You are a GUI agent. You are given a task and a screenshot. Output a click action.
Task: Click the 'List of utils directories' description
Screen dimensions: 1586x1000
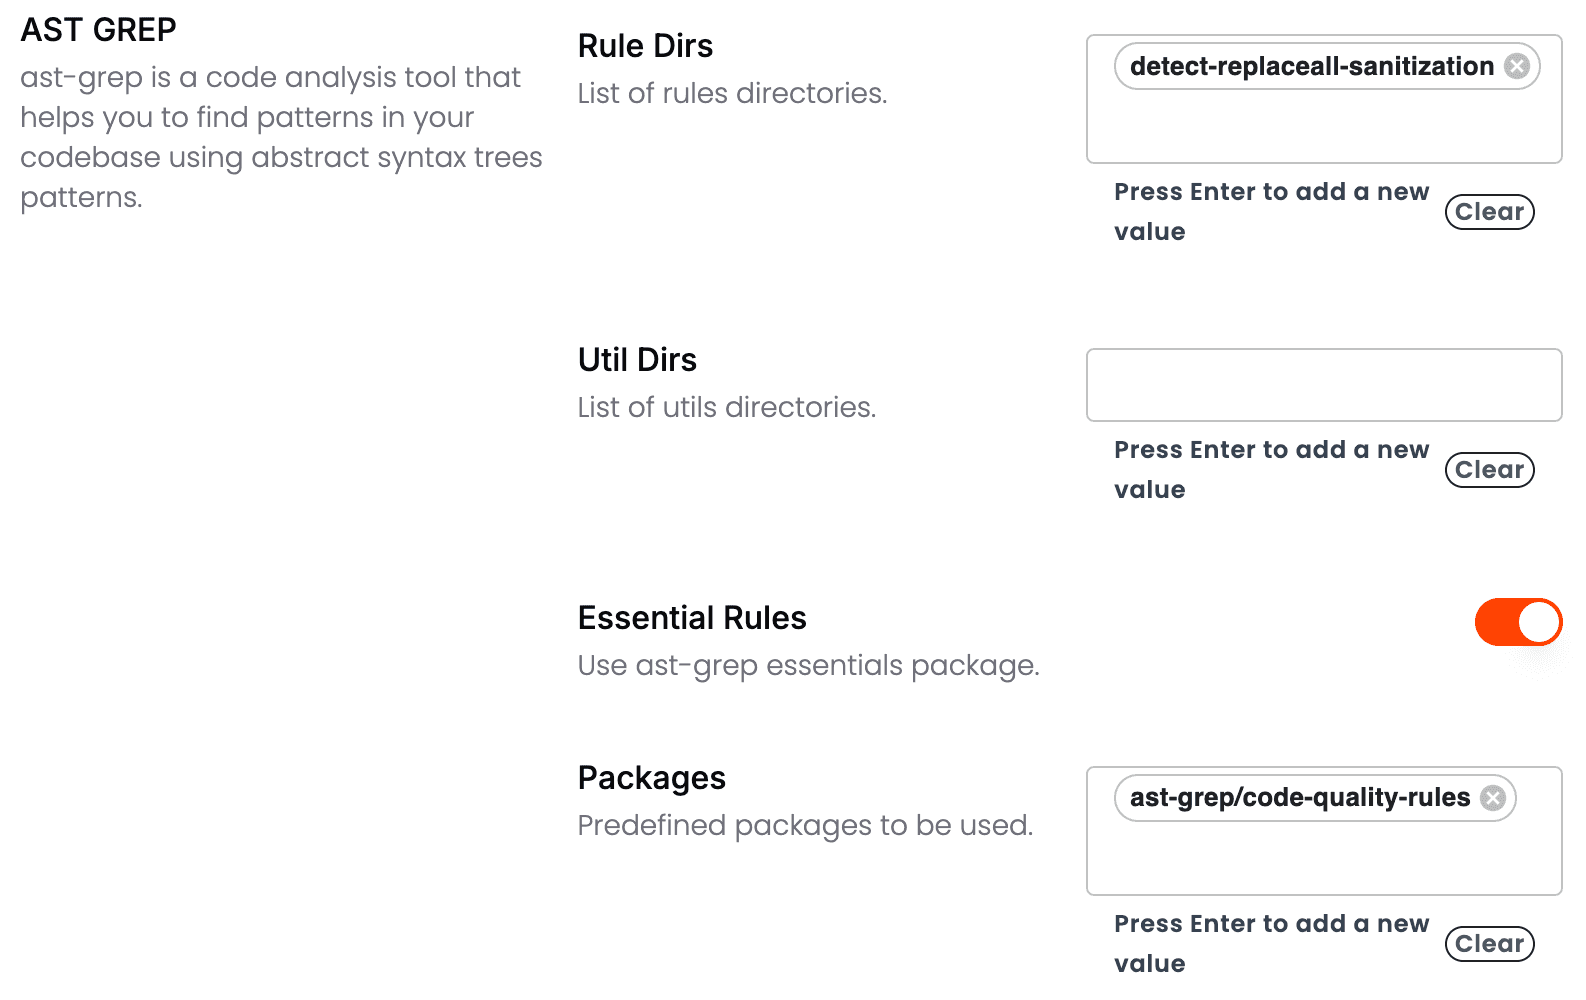(x=726, y=407)
